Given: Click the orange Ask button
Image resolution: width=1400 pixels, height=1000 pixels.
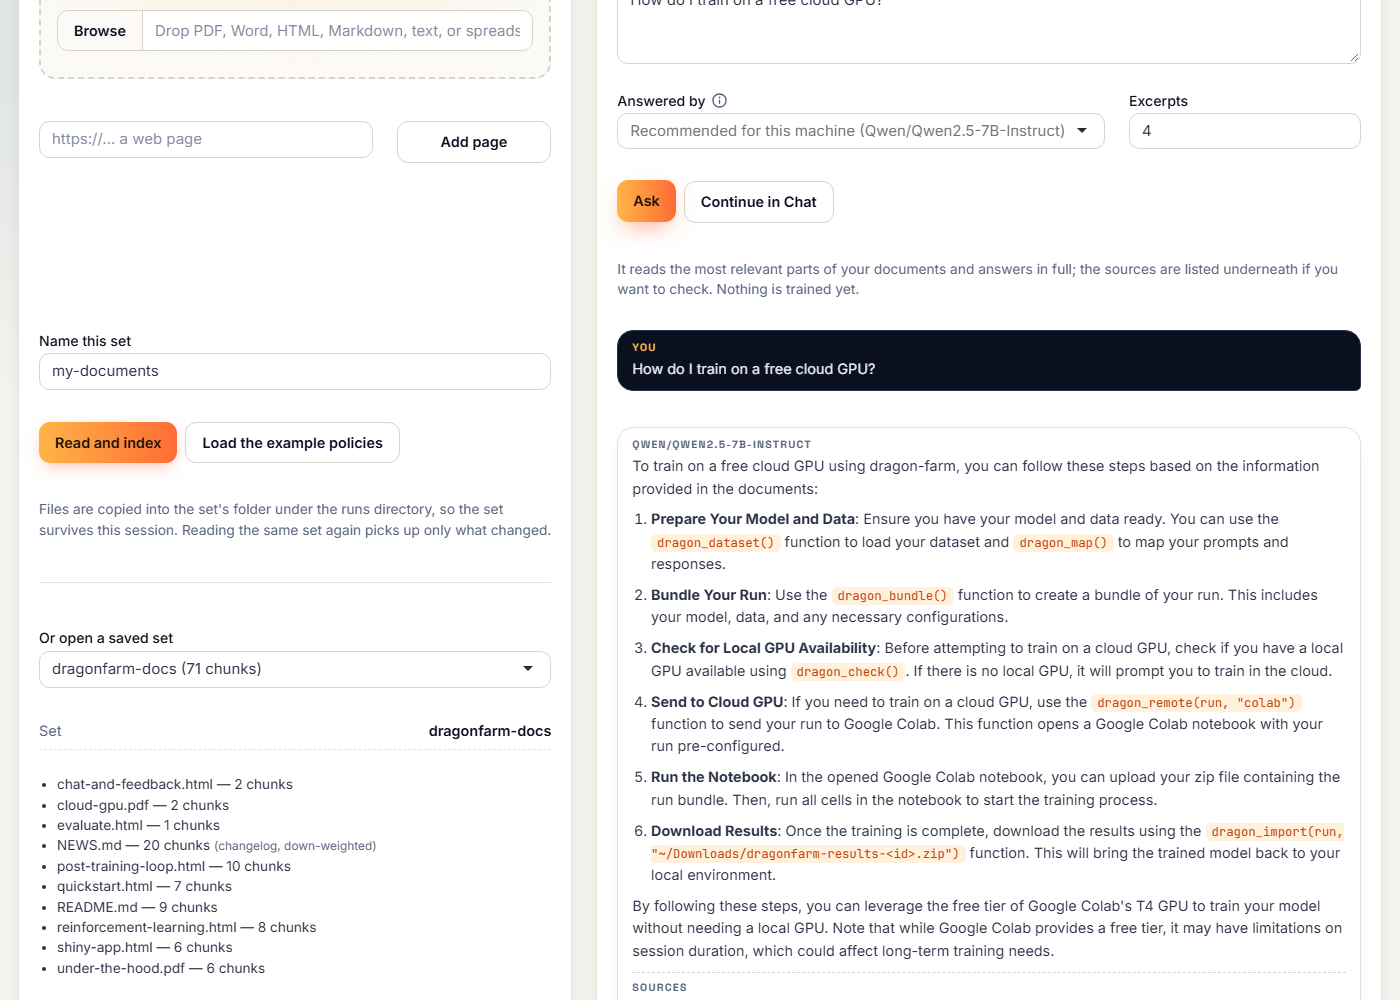Looking at the screenshot, I should point(646,201).
